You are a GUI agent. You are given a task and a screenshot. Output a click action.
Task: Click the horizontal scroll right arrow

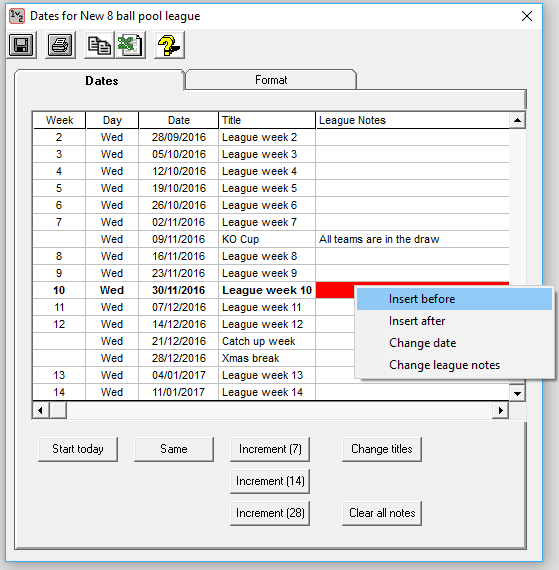pyautogui.click(x=500, y=410)
